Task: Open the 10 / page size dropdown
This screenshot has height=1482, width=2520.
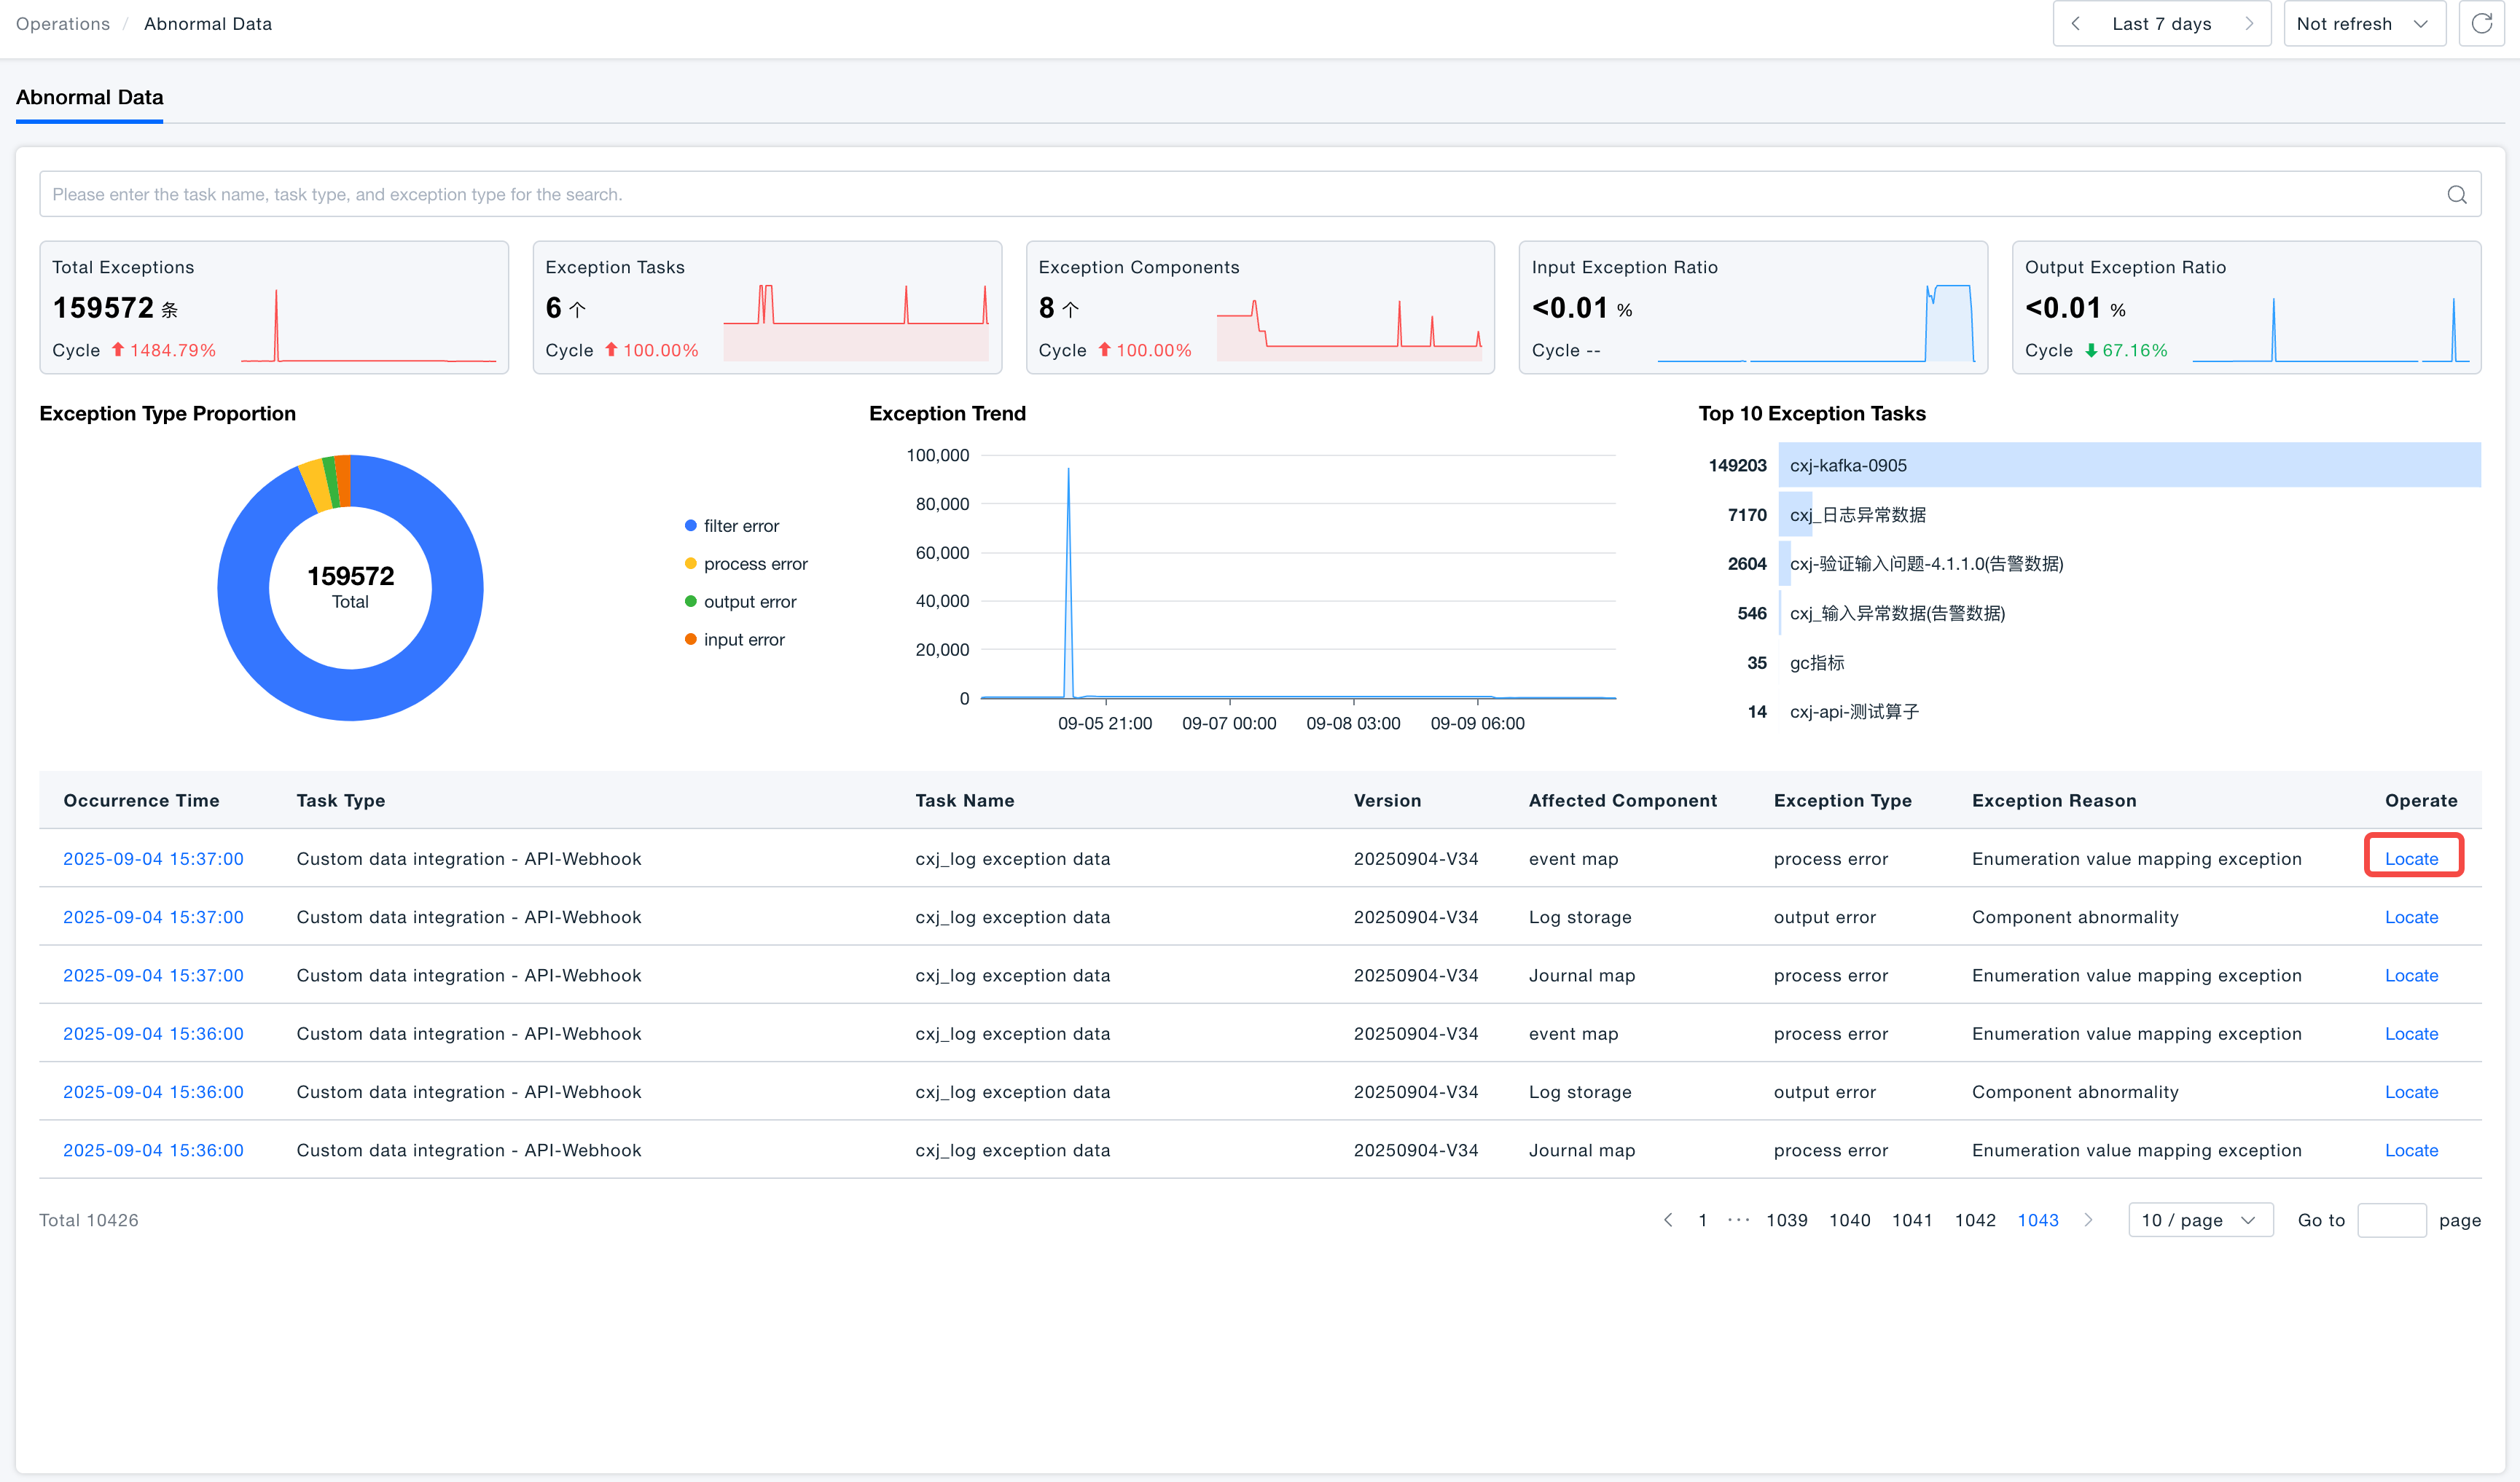Action: 2199,1220
